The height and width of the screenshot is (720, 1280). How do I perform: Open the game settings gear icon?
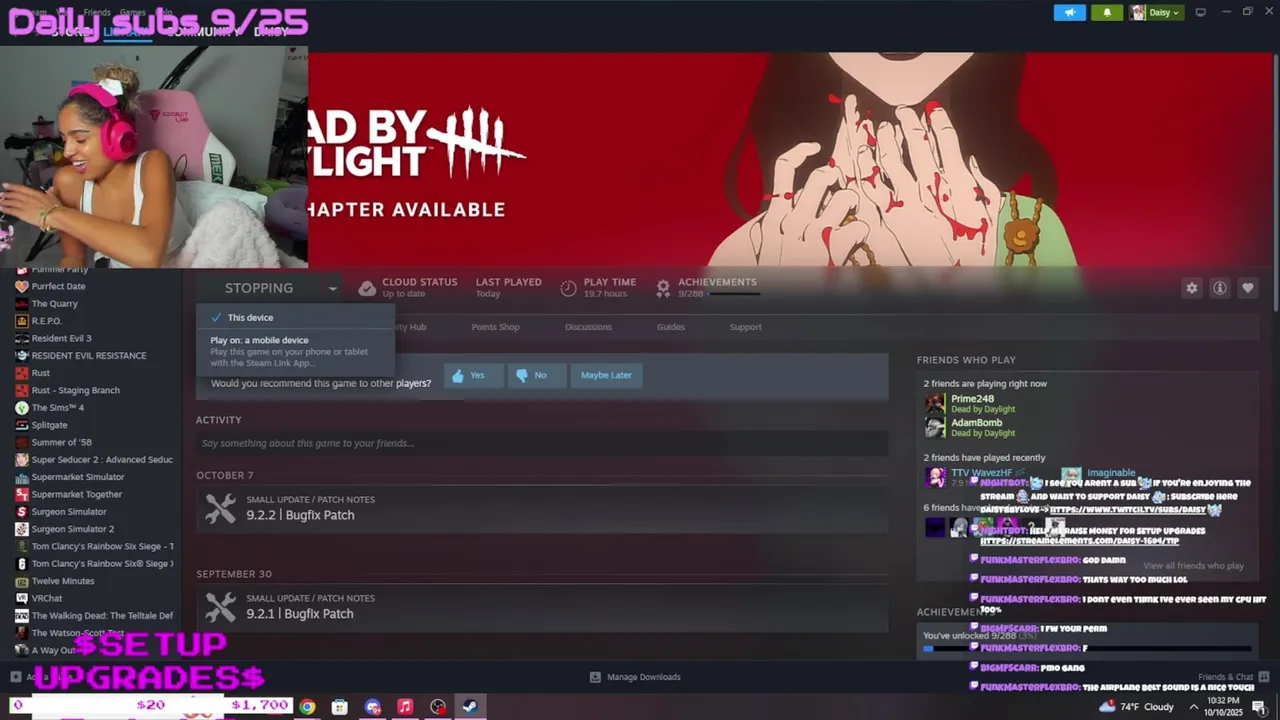(x=1191, y=288)
